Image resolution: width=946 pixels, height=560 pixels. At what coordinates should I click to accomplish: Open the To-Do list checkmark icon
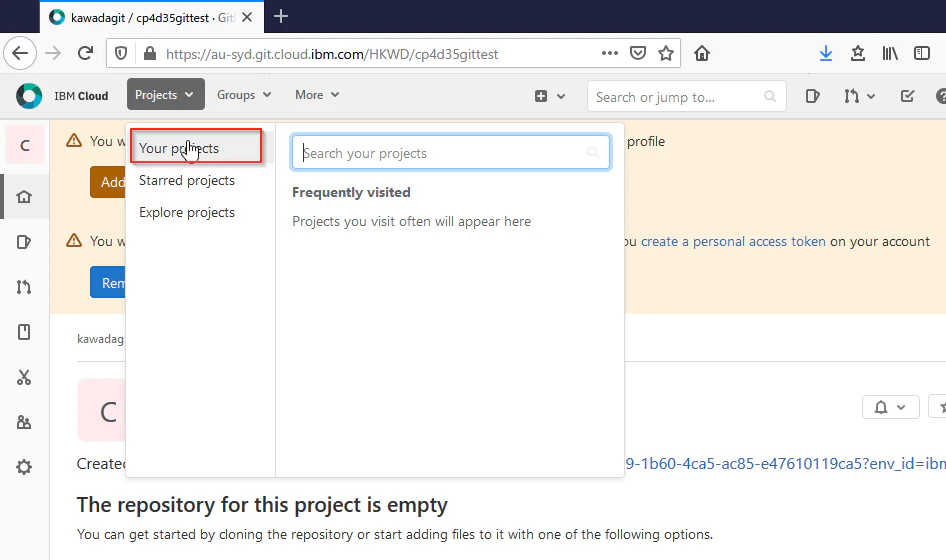[x=907, y=96]
